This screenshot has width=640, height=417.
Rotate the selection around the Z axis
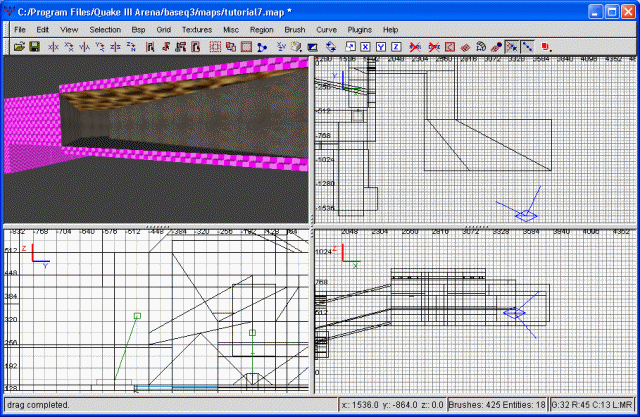coord(131,47)
